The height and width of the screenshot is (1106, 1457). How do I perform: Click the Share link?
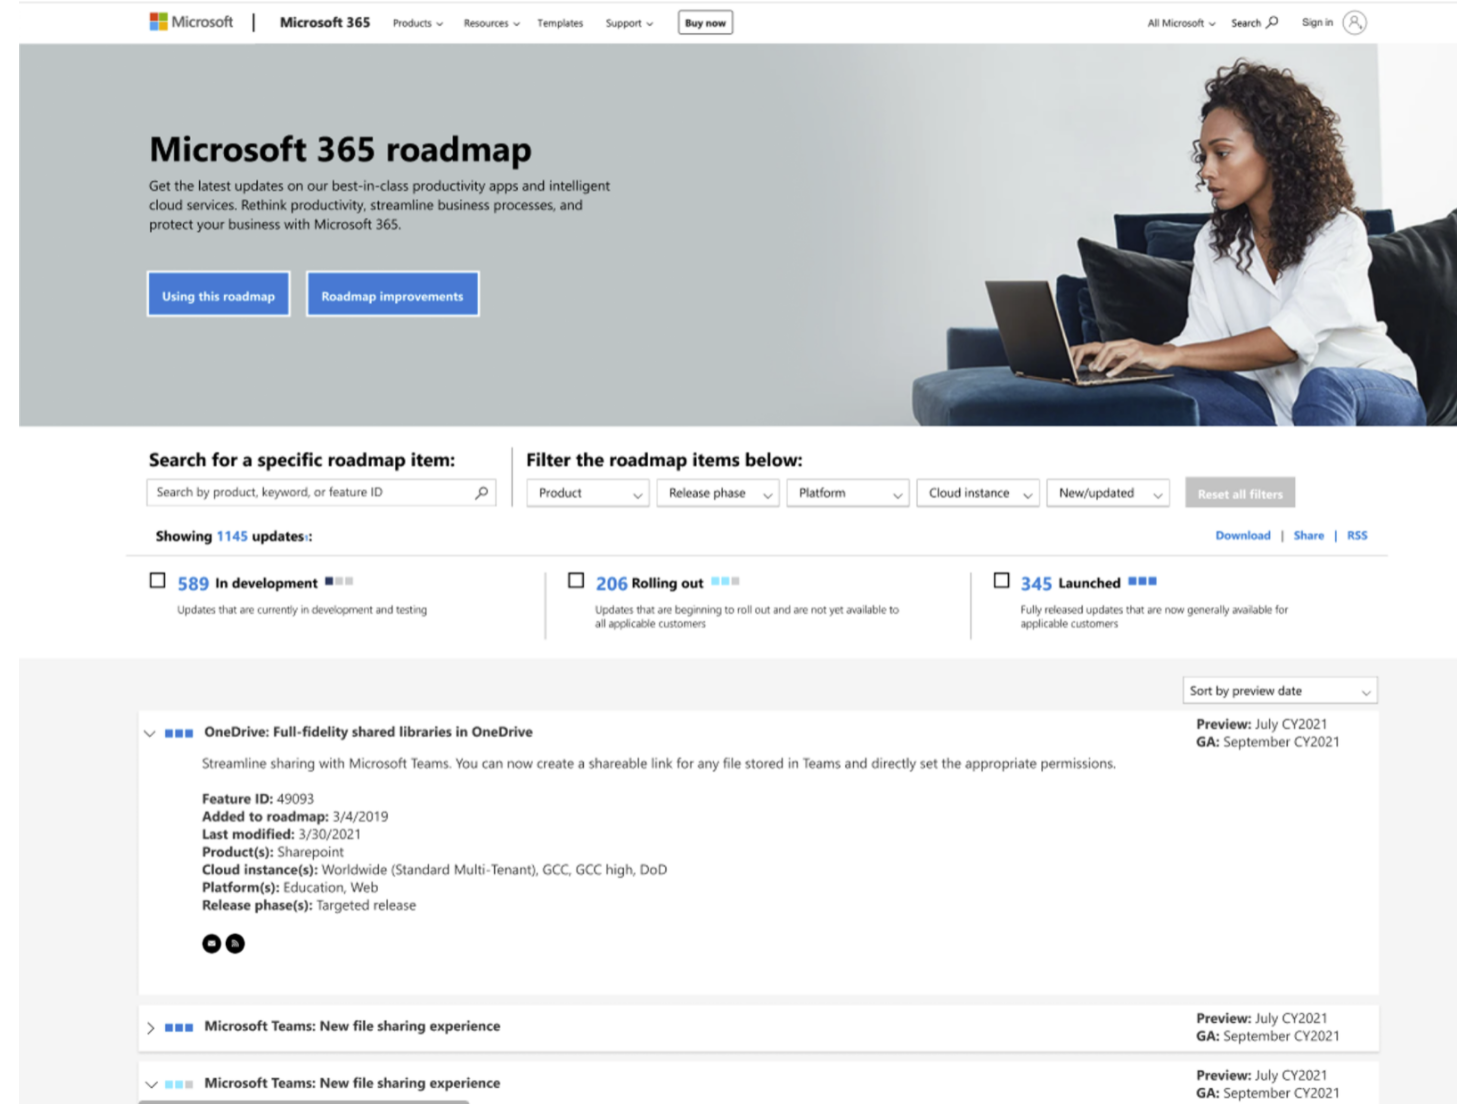(1308, 536)
